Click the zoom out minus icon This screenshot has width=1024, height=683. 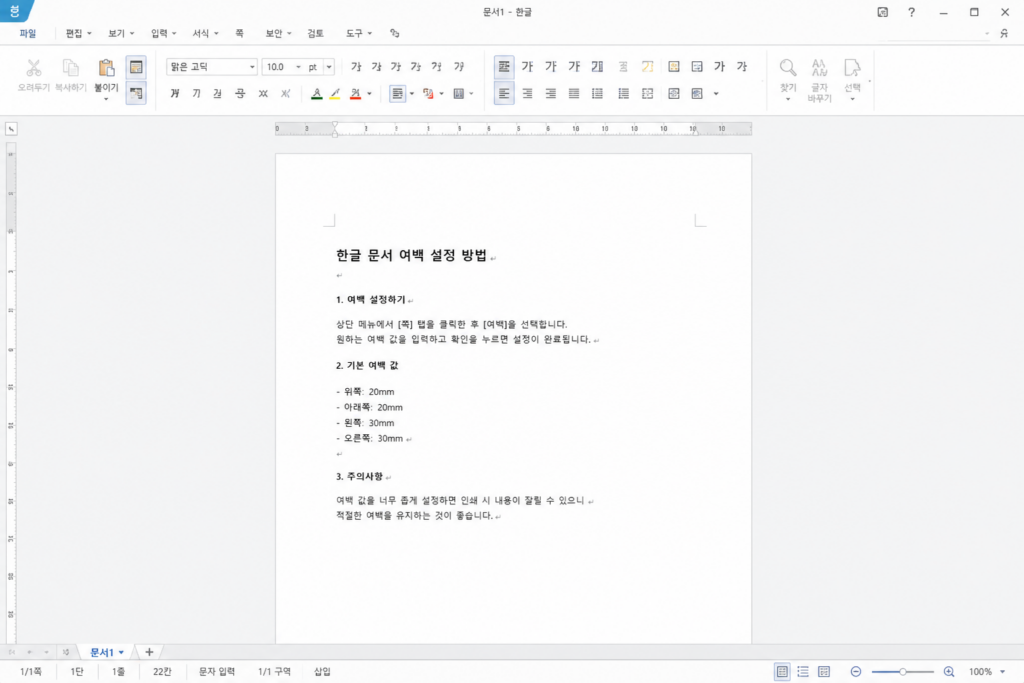pos(856,671)
